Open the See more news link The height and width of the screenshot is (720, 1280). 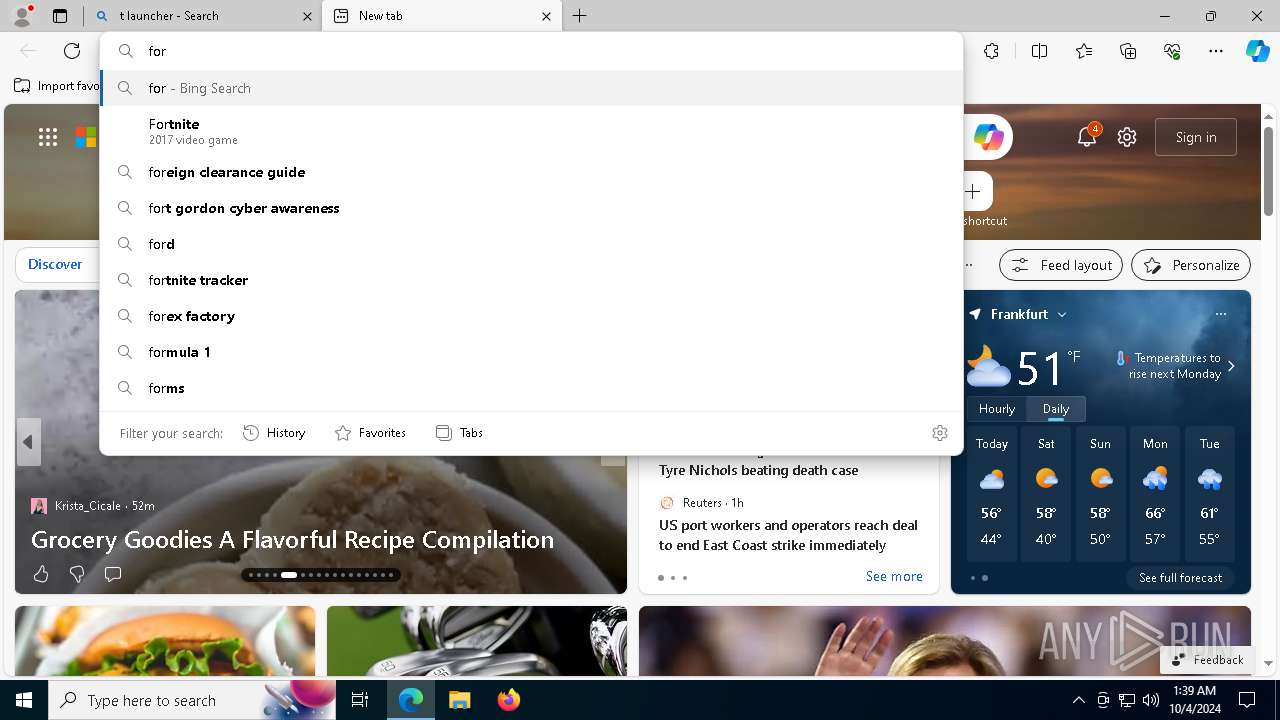tap(894, 576)
